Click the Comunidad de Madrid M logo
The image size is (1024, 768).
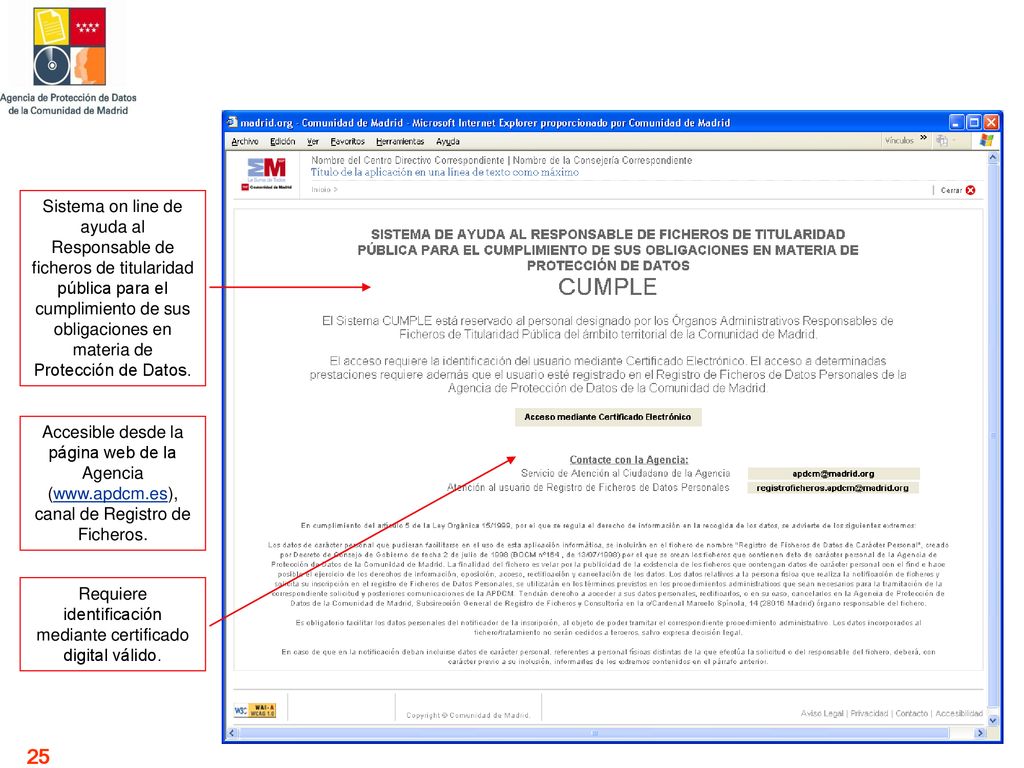[266, 174]
